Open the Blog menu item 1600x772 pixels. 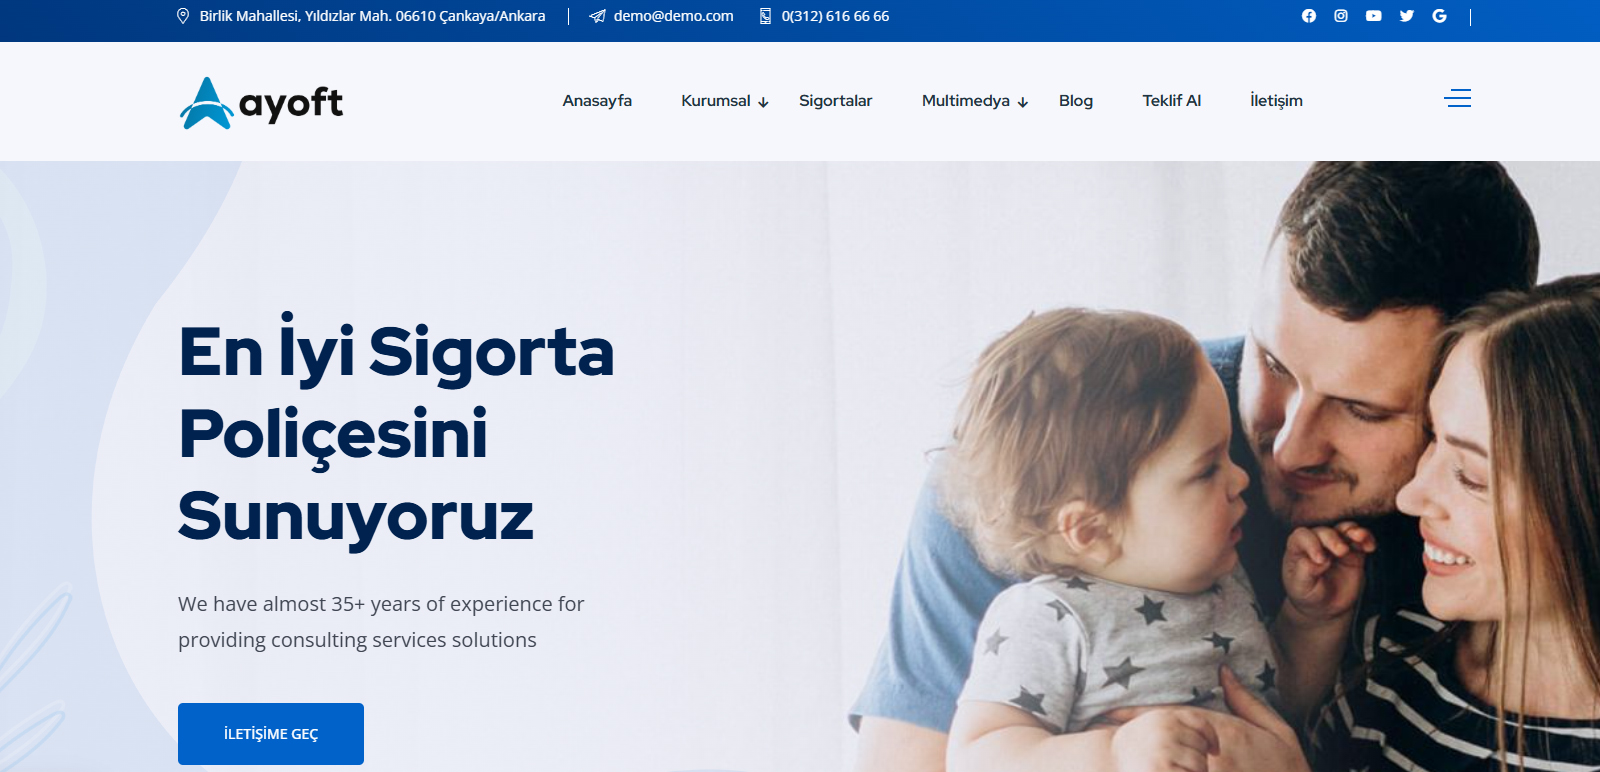coord(1076,101)
